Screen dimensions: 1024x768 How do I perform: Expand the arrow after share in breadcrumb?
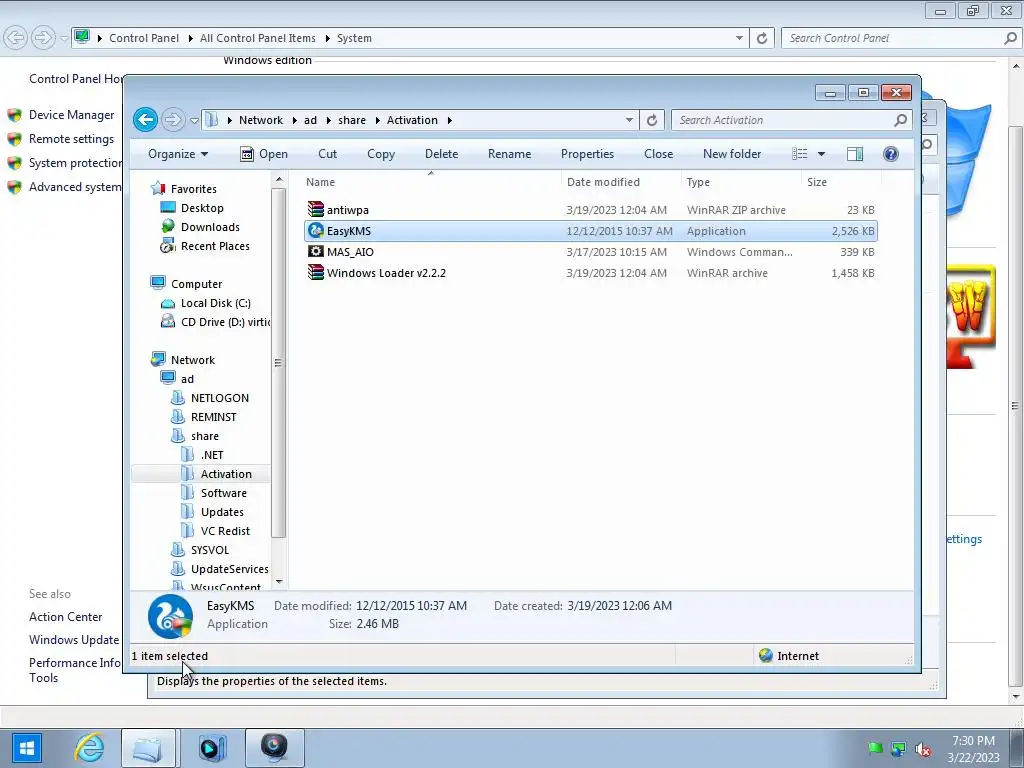pos(377,120)
